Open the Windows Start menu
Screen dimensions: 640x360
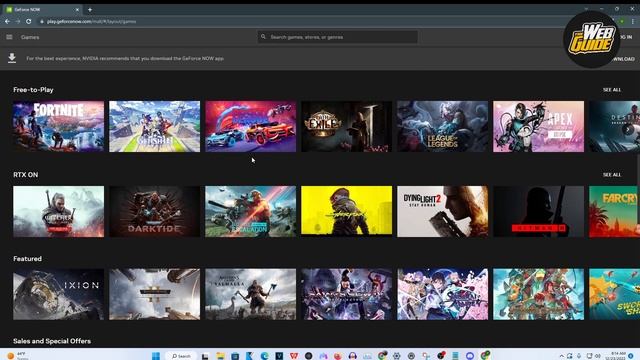(x=156, y=356)
